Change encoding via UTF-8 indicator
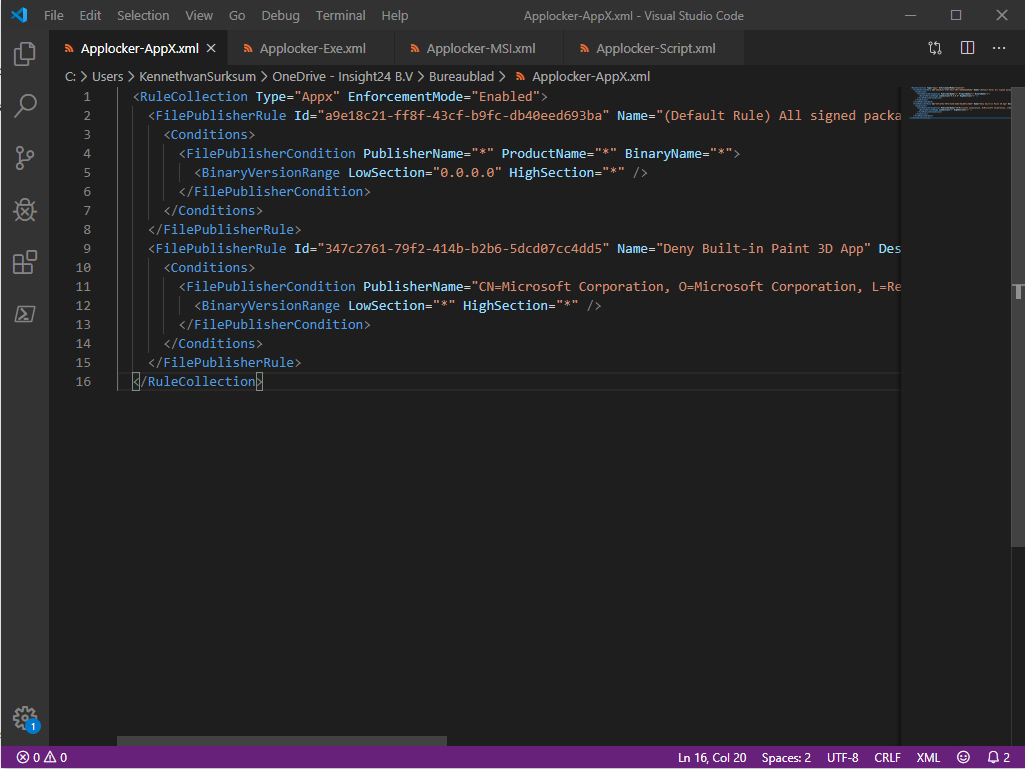Viewport: 1025px width, 769px height. [x=843, y=757]
